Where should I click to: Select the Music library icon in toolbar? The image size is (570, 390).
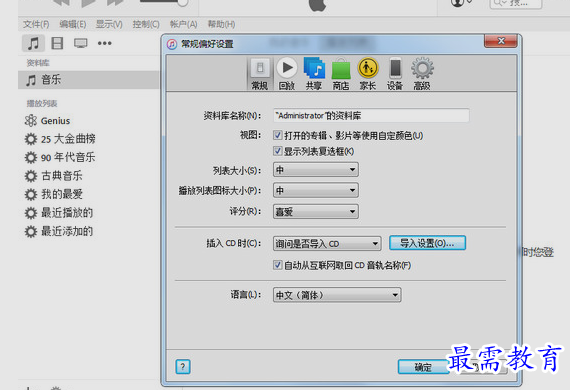[x=33, y=43]
